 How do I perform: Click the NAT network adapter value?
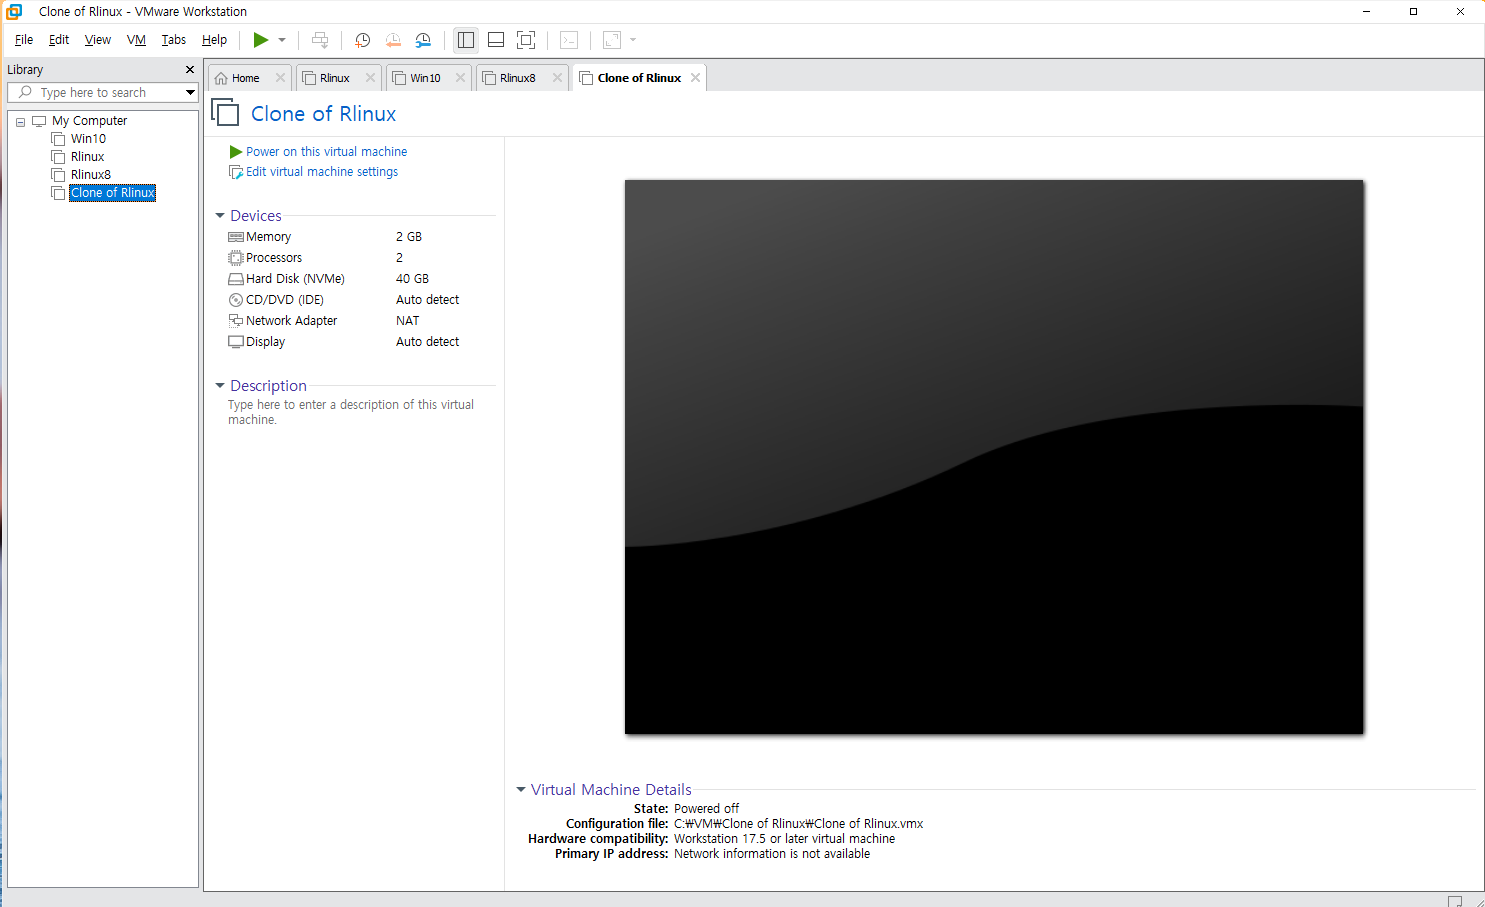(407, 321)
